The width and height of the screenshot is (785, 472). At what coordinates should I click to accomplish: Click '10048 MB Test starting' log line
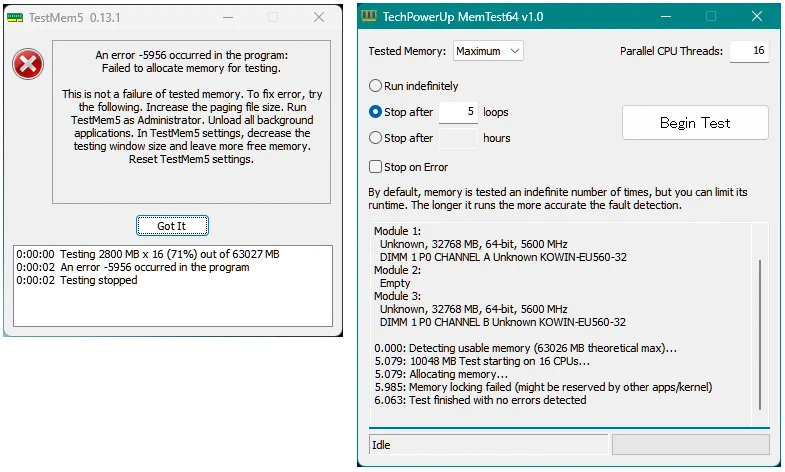coord(482,361)
